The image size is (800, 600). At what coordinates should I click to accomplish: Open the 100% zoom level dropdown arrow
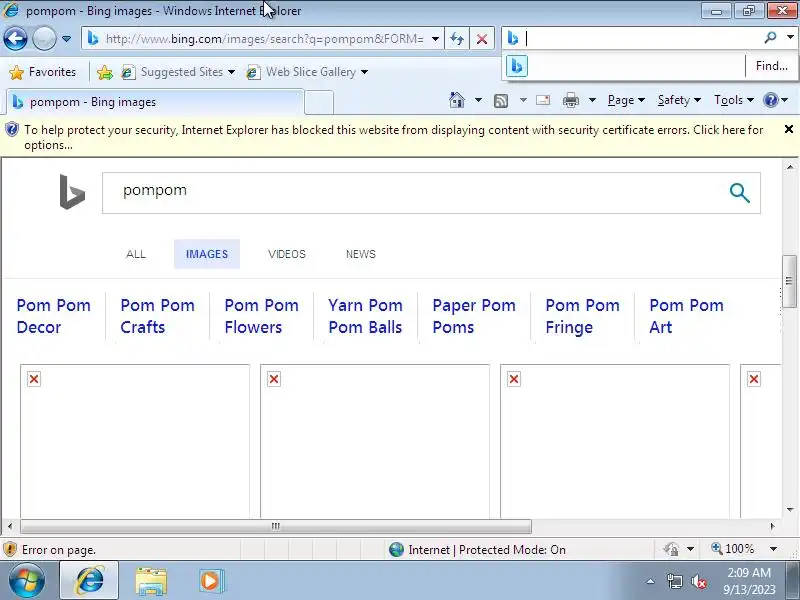(773, 549)
